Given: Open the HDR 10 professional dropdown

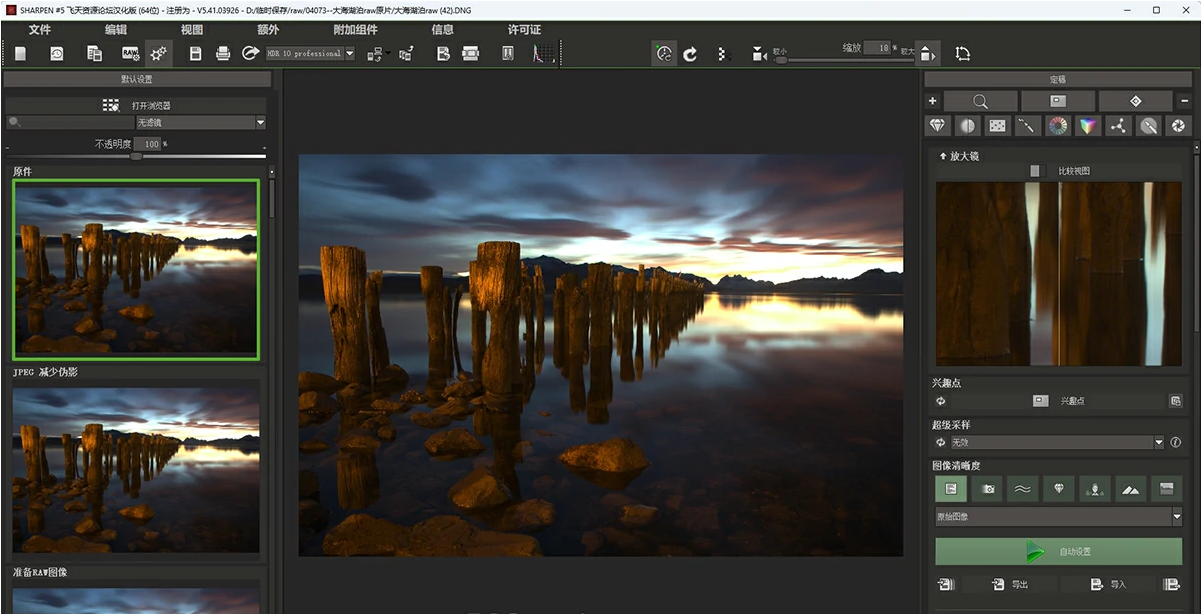Looking at the screenshot, I should (x=310, y=53).
